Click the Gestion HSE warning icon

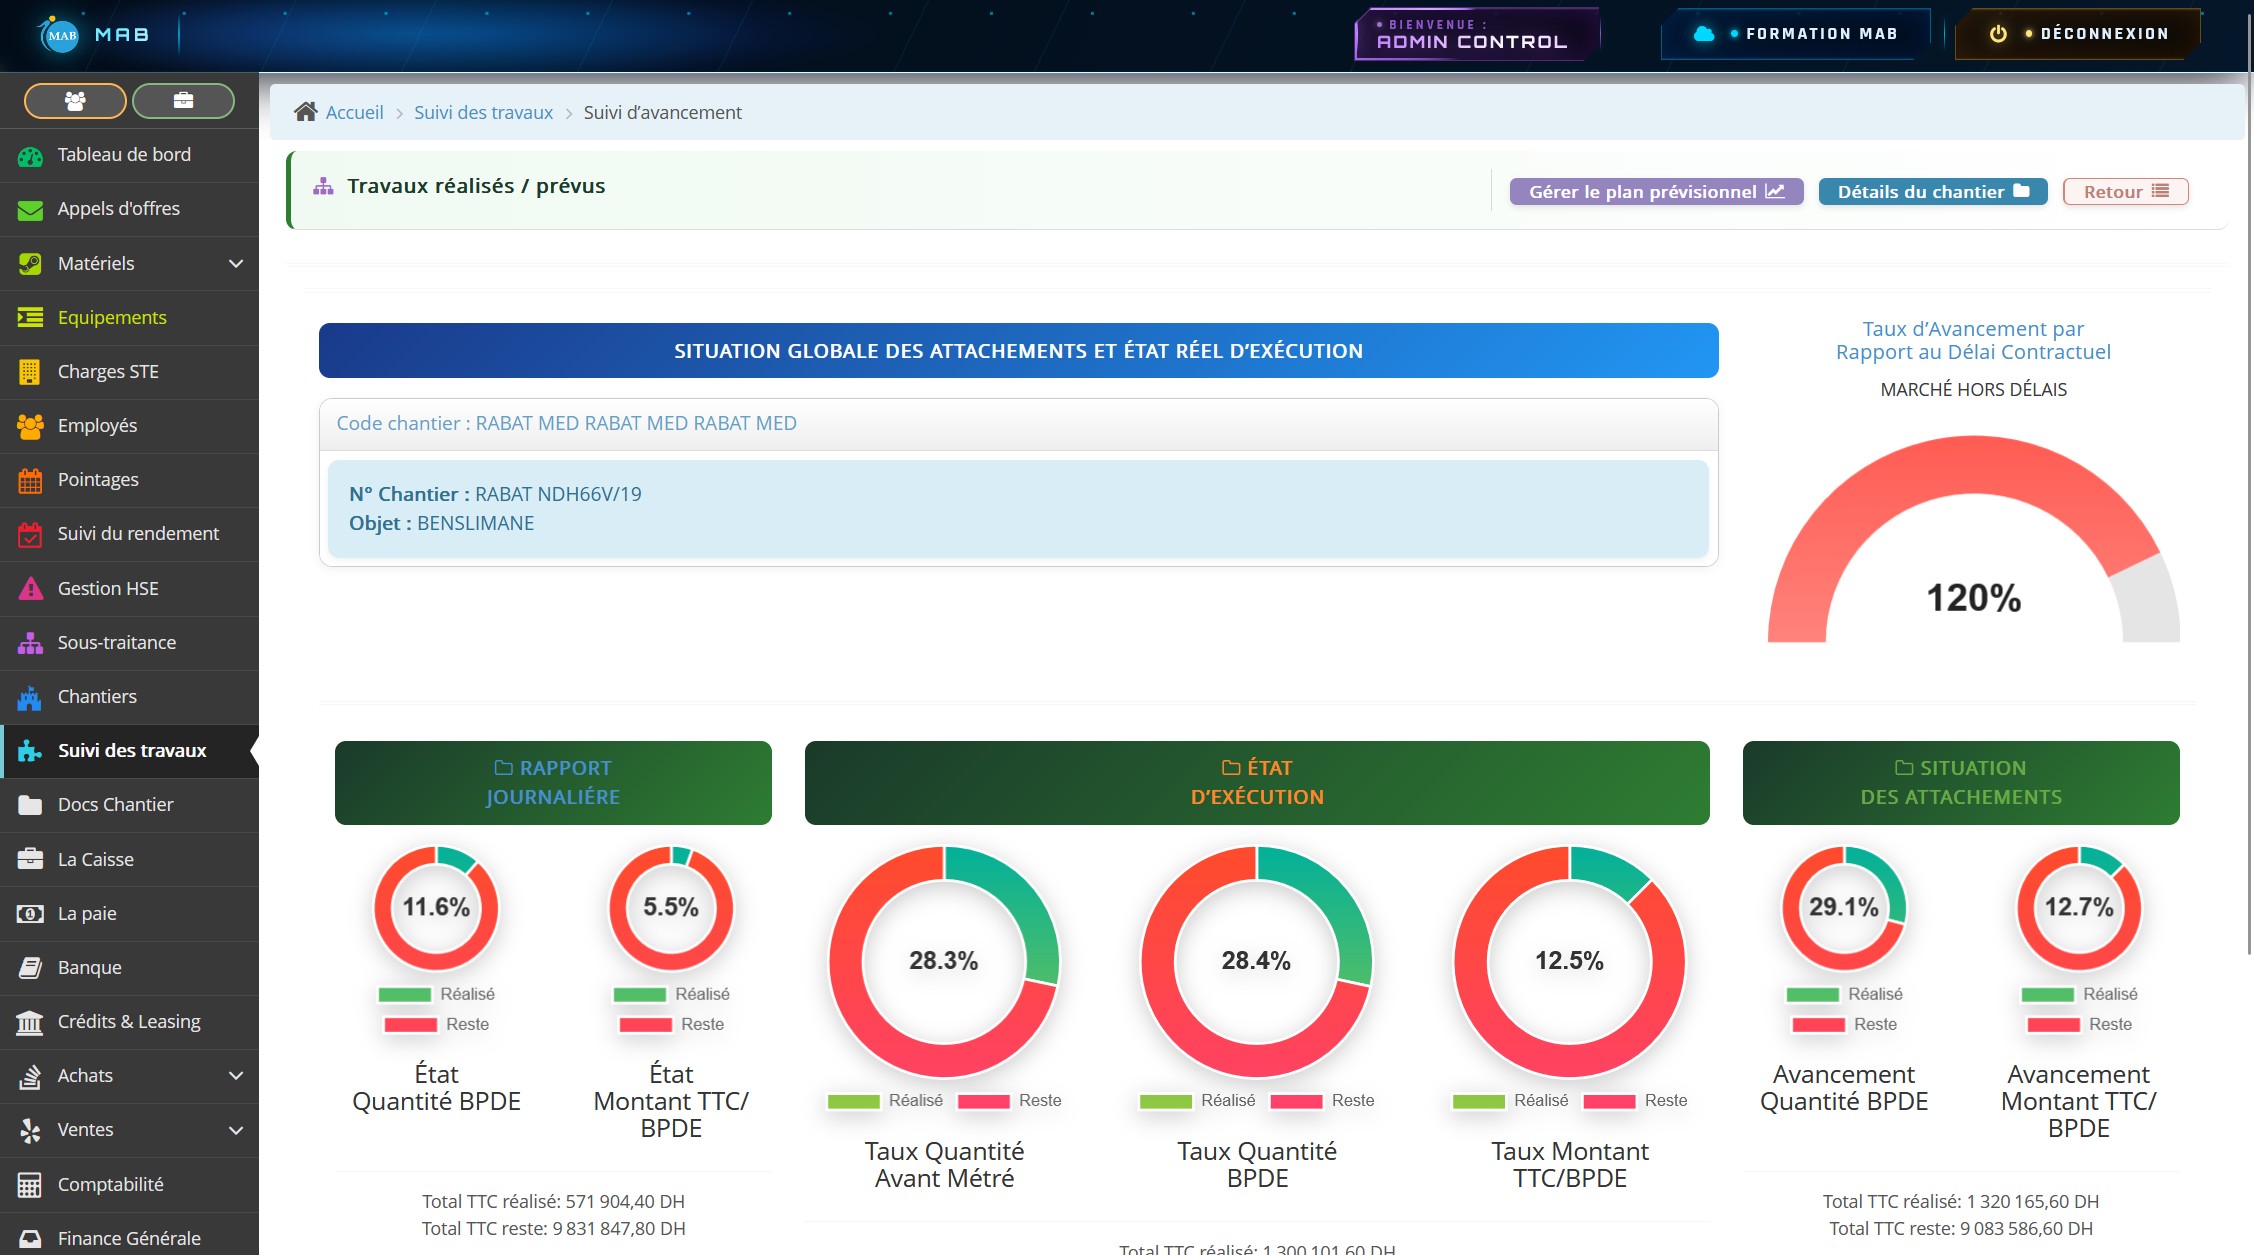coord(30,589)
